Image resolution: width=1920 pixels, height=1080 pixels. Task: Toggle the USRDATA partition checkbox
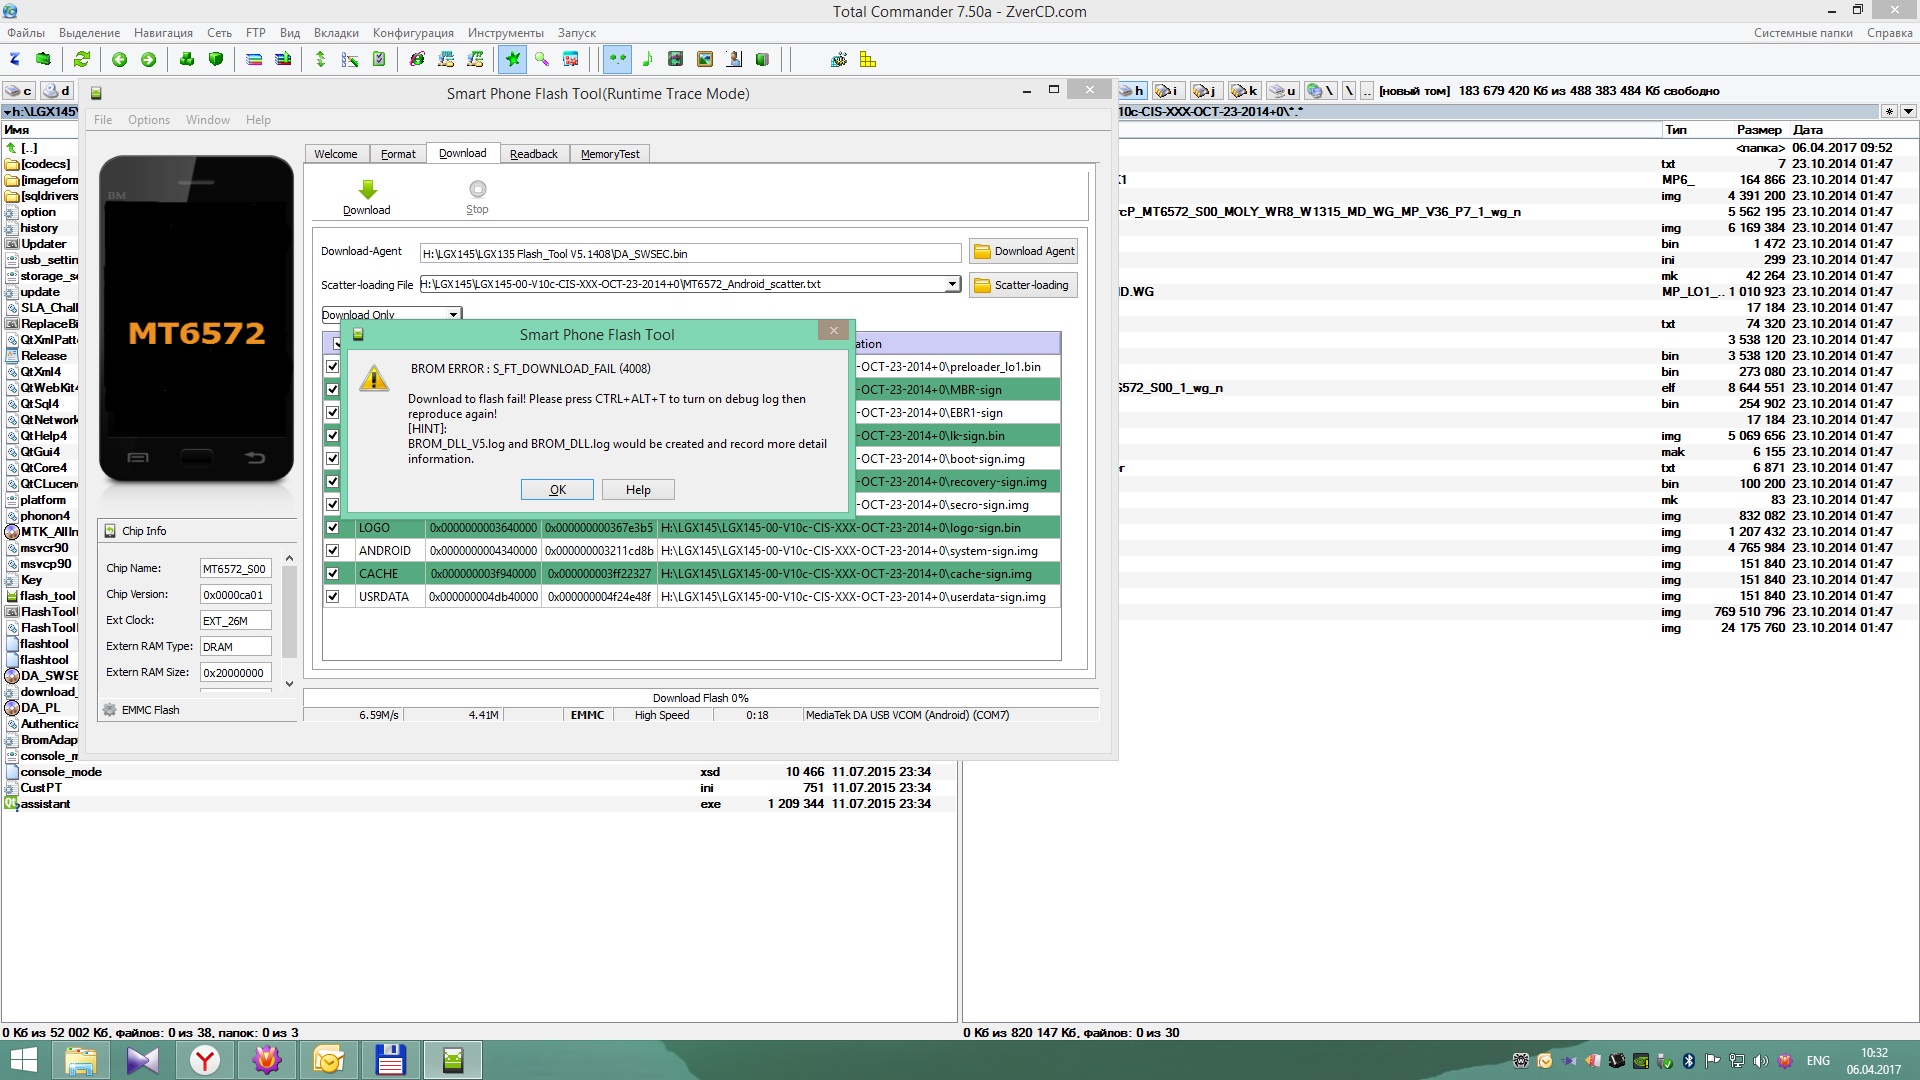333,597
